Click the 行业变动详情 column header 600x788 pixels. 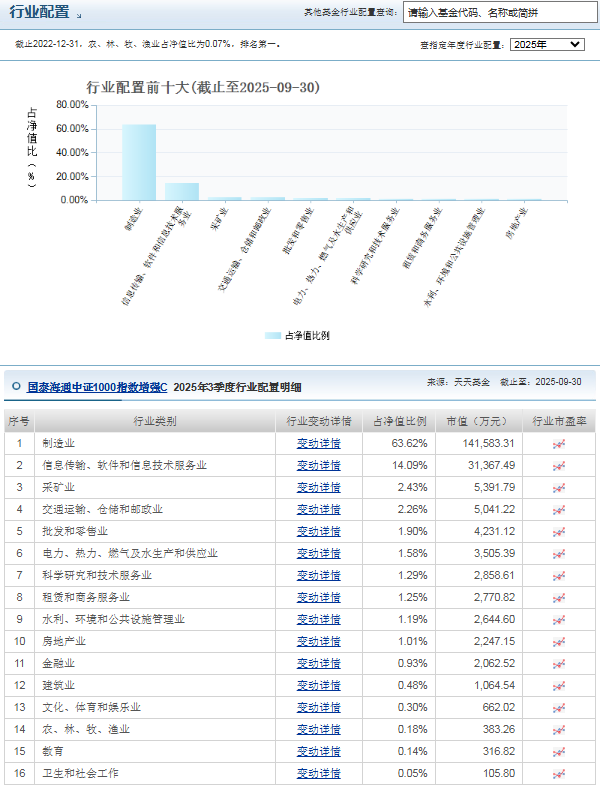coord(319,421)
